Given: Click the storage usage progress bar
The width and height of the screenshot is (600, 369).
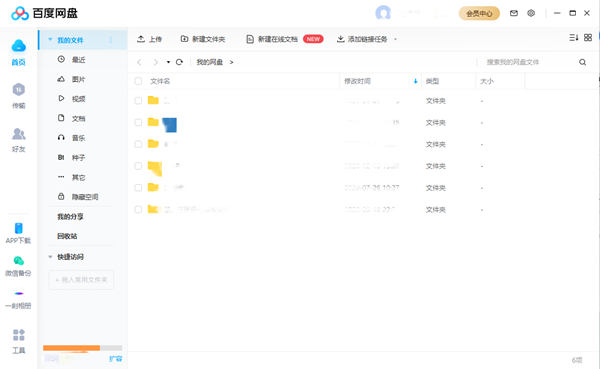Looking at the screenshot, I should pyautogui.click(x=83, y=348).
